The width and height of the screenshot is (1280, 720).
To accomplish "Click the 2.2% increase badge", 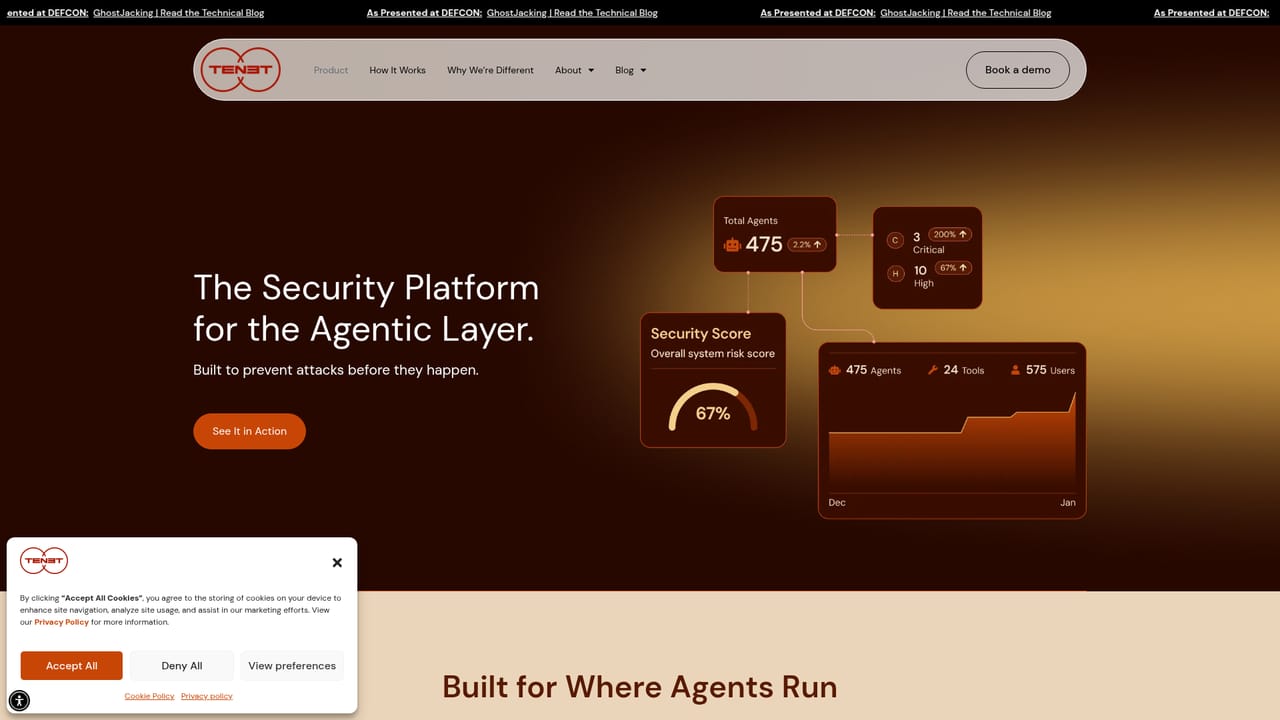I will click(806, 244).
